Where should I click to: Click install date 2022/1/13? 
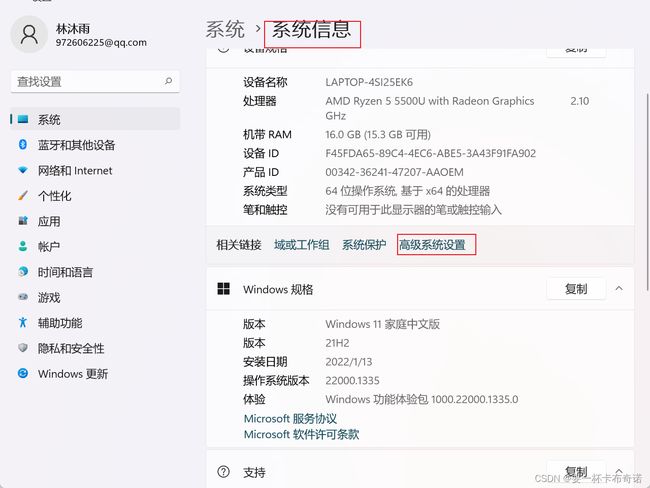tap(349, 362)
